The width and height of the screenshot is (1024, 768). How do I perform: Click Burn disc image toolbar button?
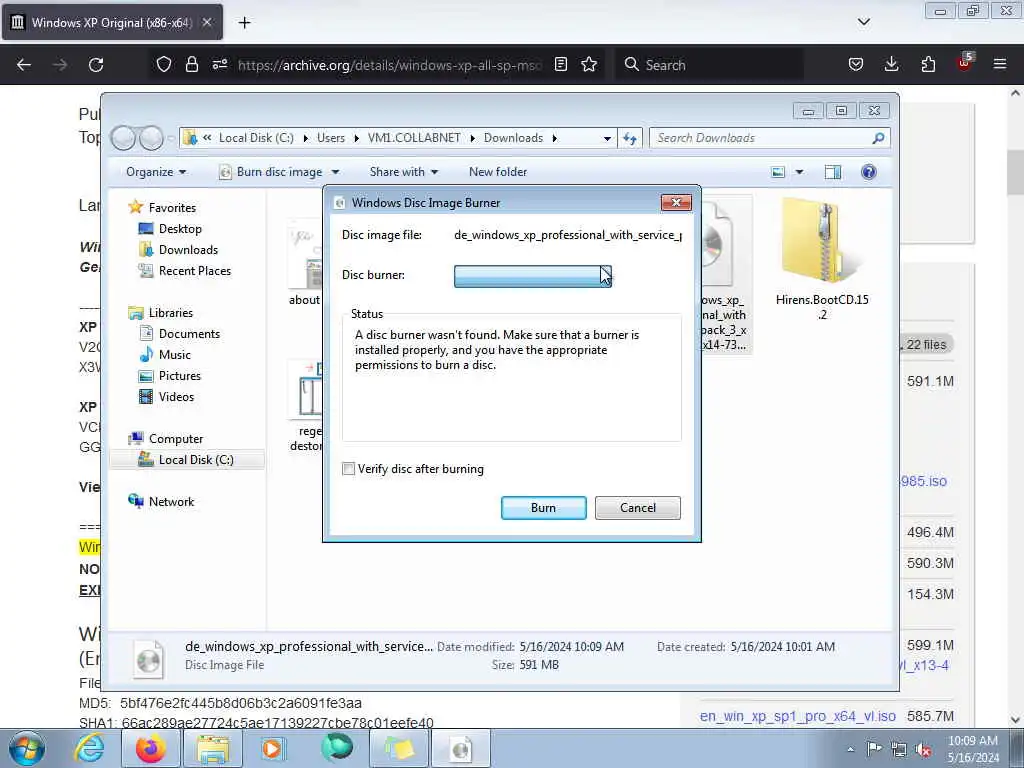[271, 172]
